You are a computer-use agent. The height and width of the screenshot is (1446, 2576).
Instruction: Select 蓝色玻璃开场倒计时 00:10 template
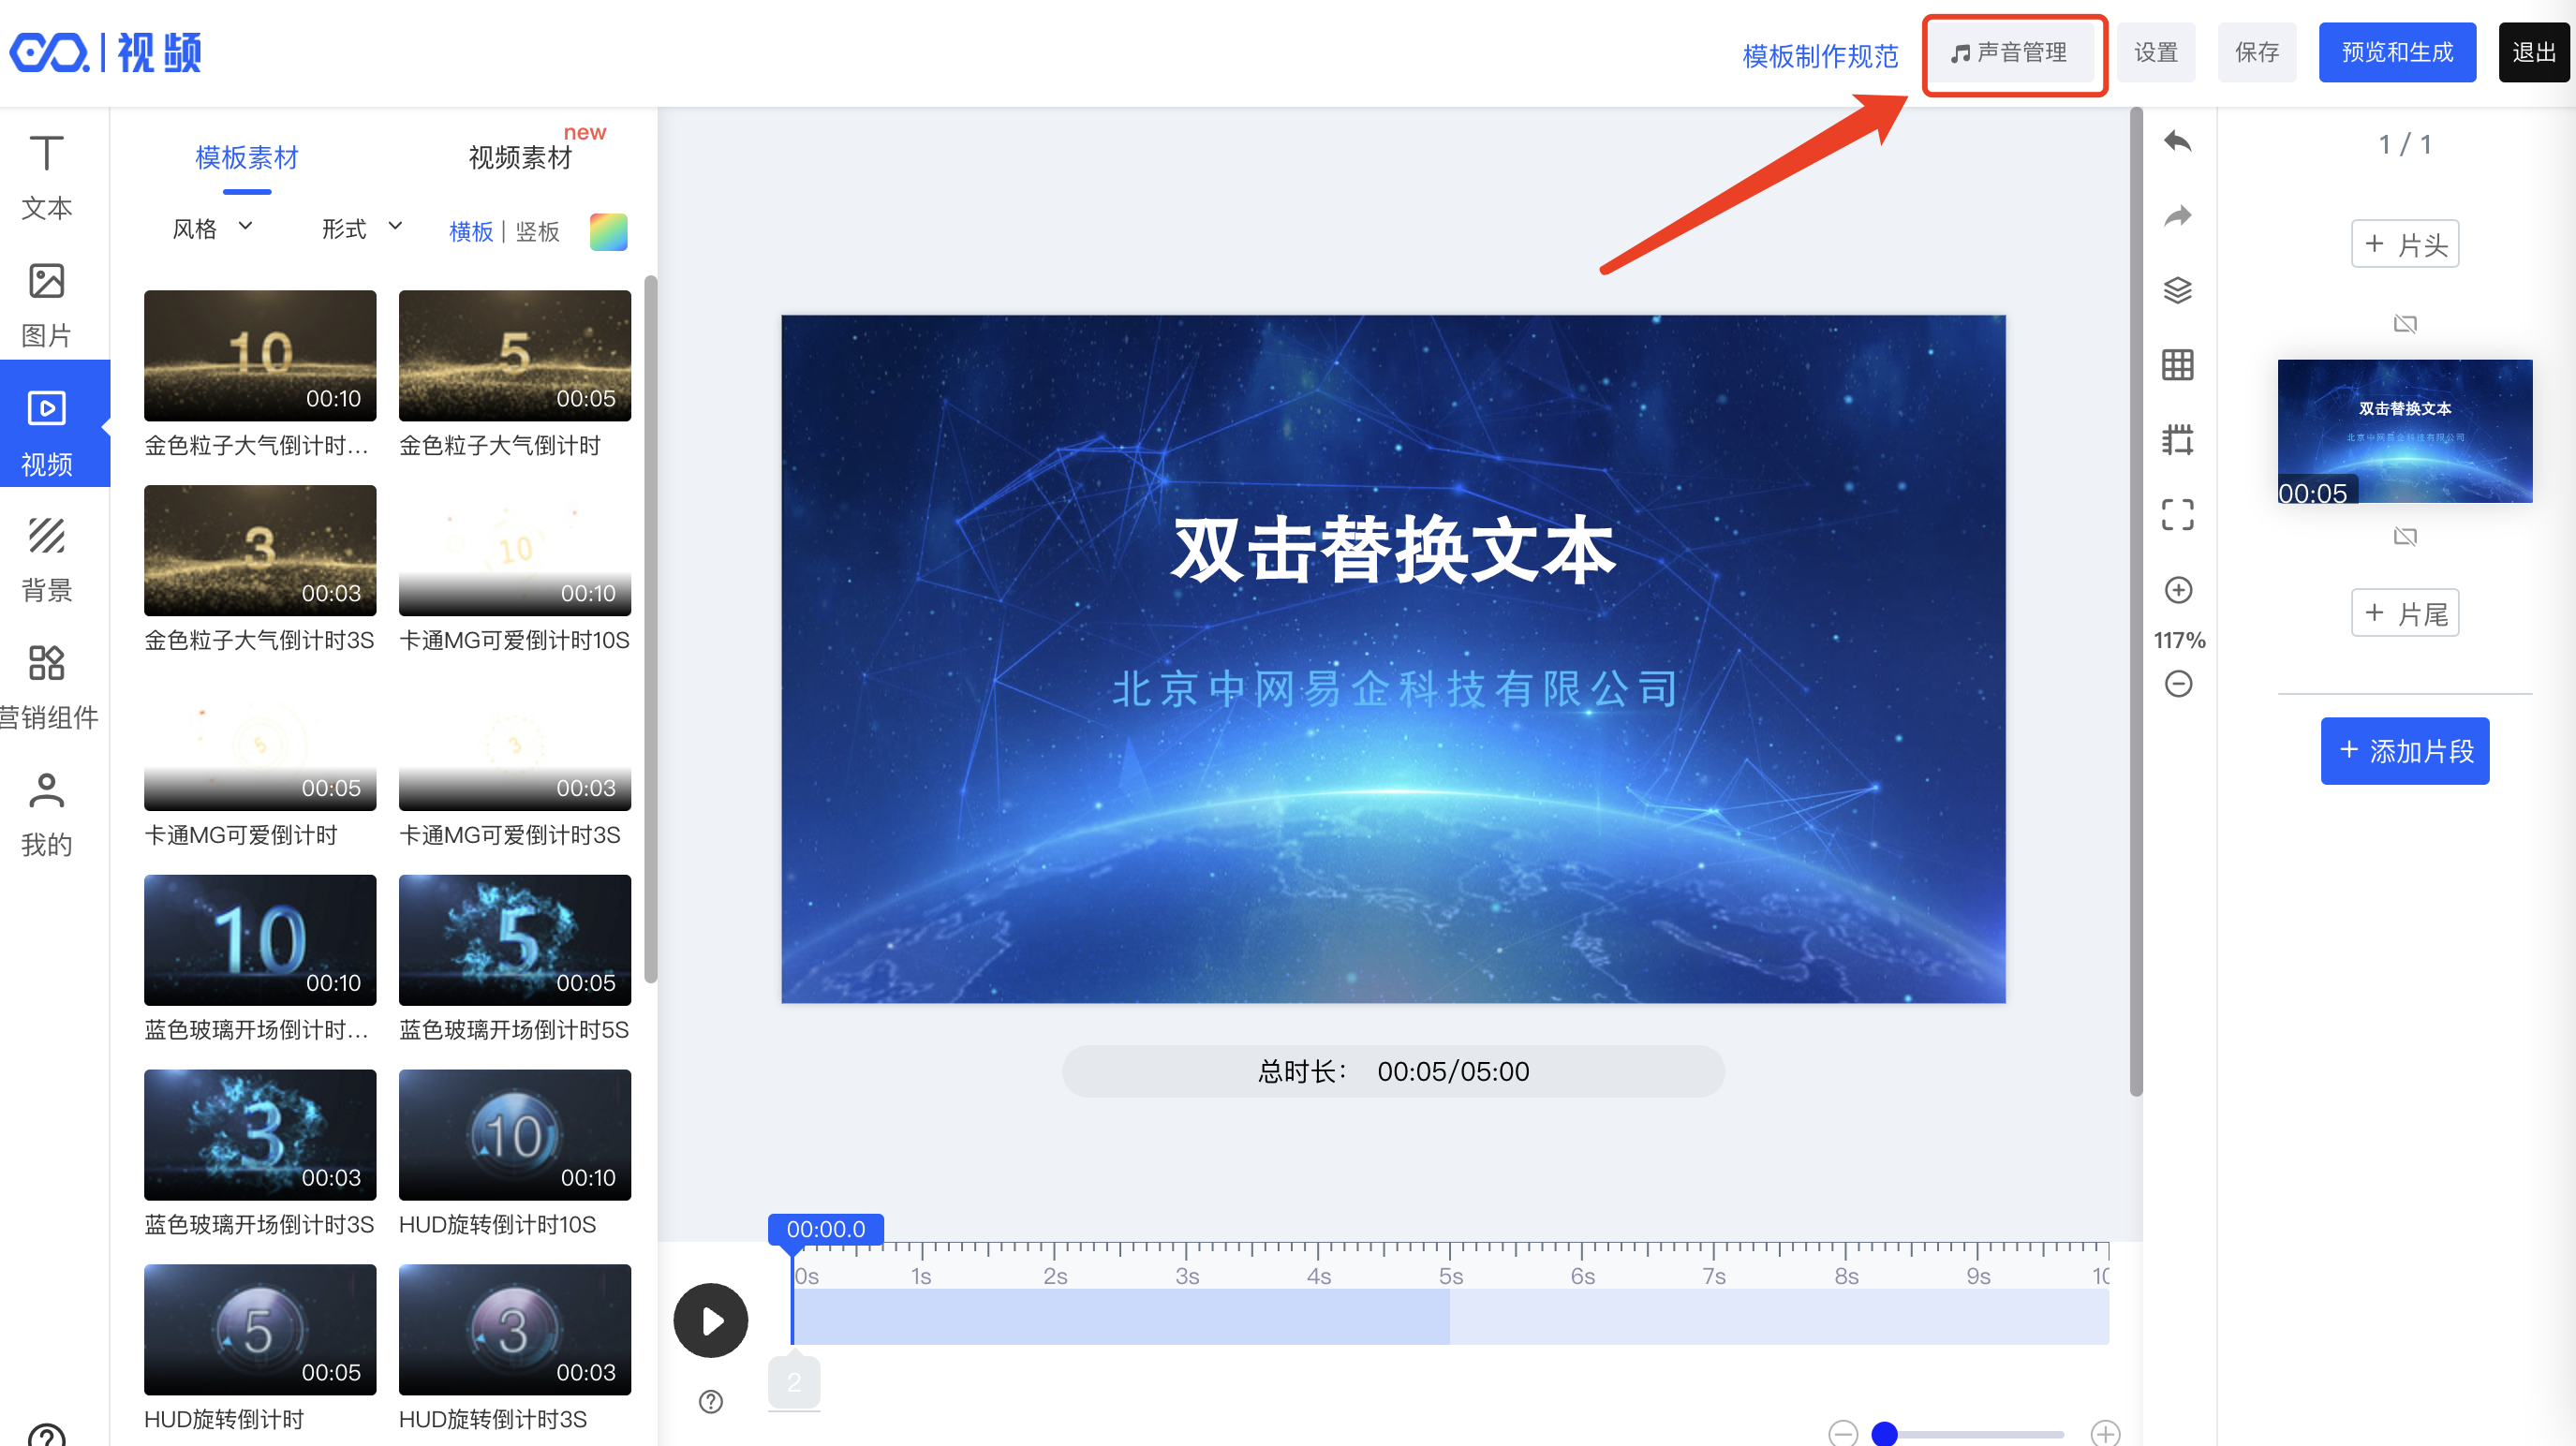coord(260,941)
